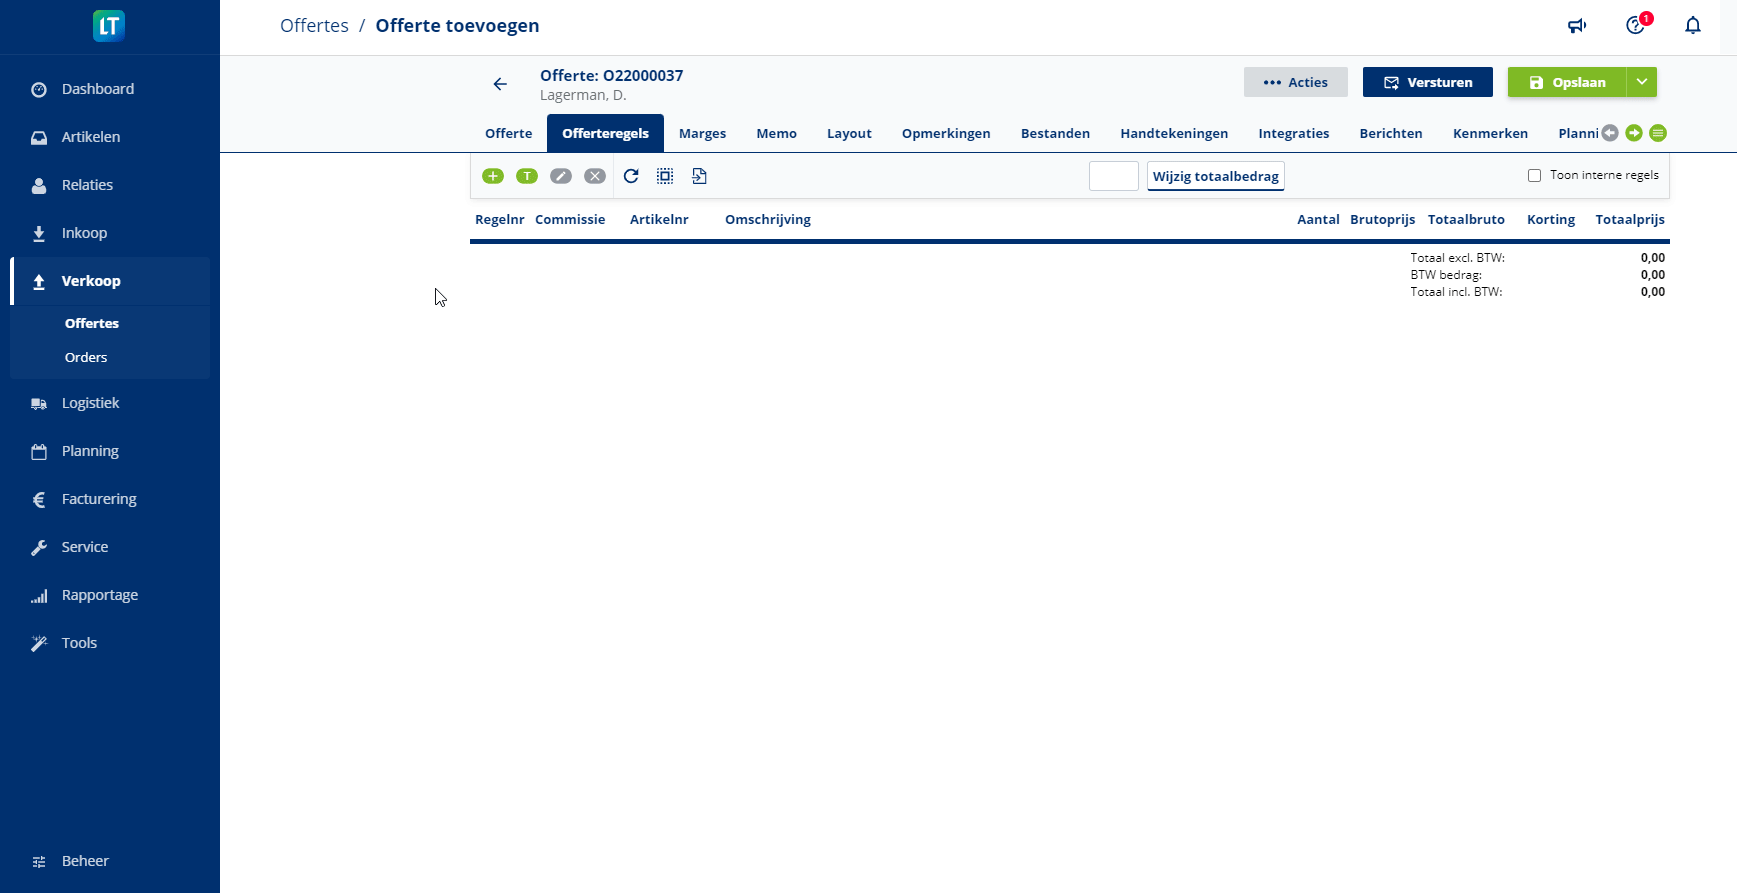Click the green add offer line icon
Image resolution: width=1737 pixels, height=893 pixels.
click(x=493, y=176)
